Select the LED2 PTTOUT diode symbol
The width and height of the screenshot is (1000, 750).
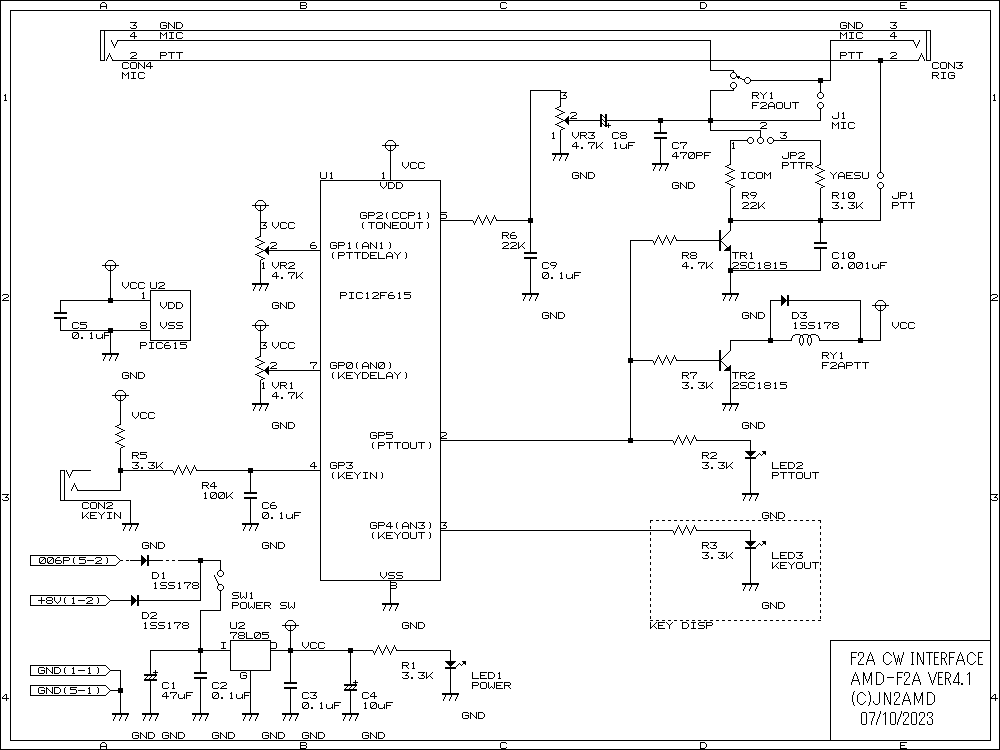click(x=751, y=456)
